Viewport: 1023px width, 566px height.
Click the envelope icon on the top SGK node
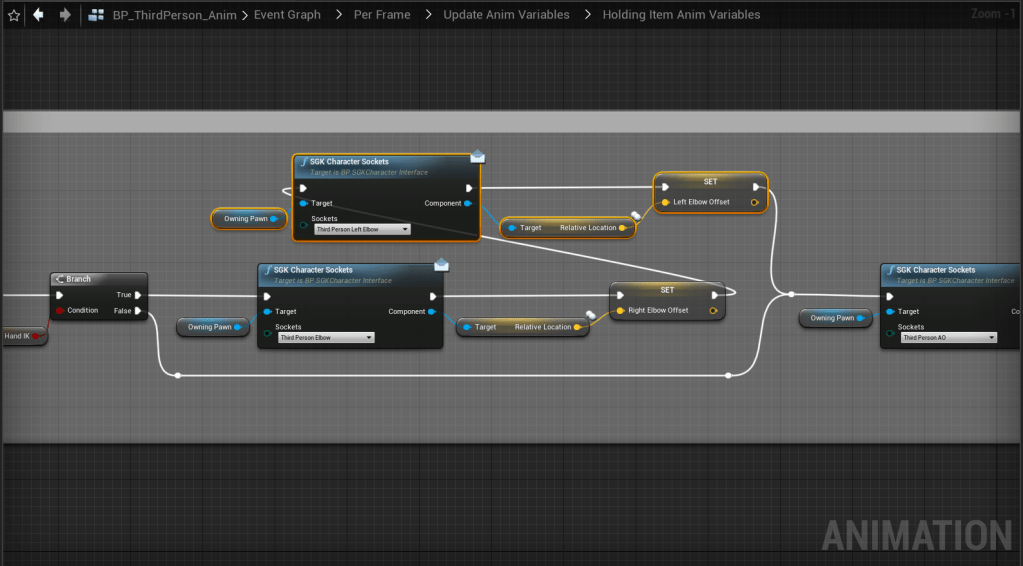coord(477,156)
